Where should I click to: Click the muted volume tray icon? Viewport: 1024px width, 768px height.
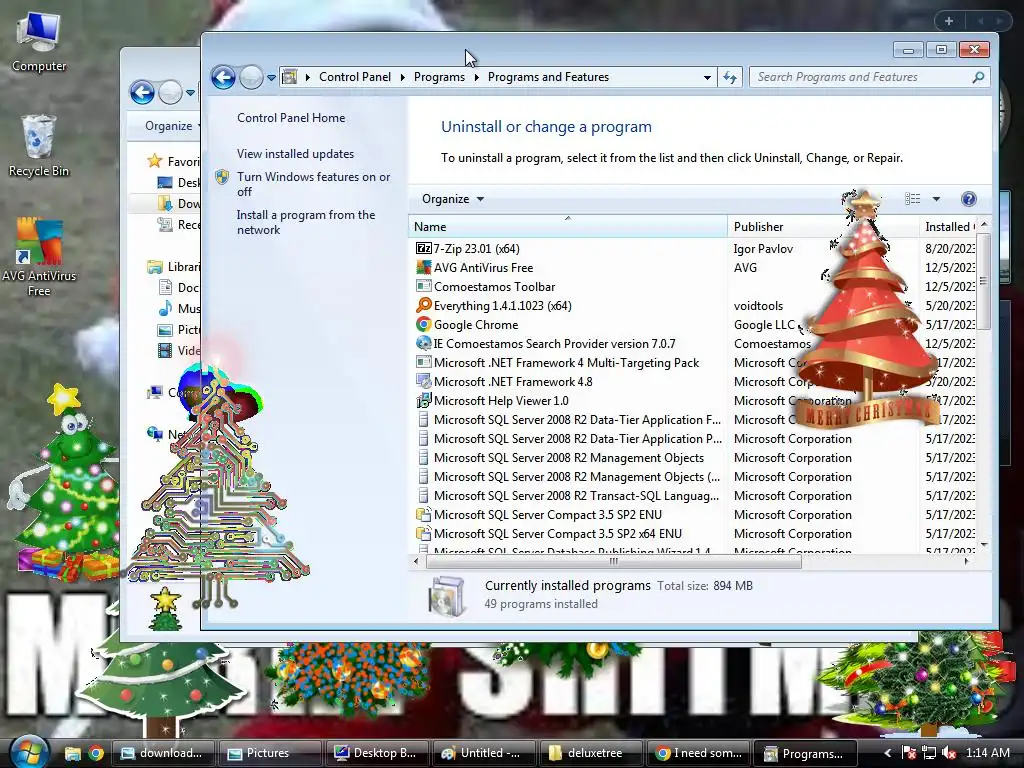(x=949, y=754)
